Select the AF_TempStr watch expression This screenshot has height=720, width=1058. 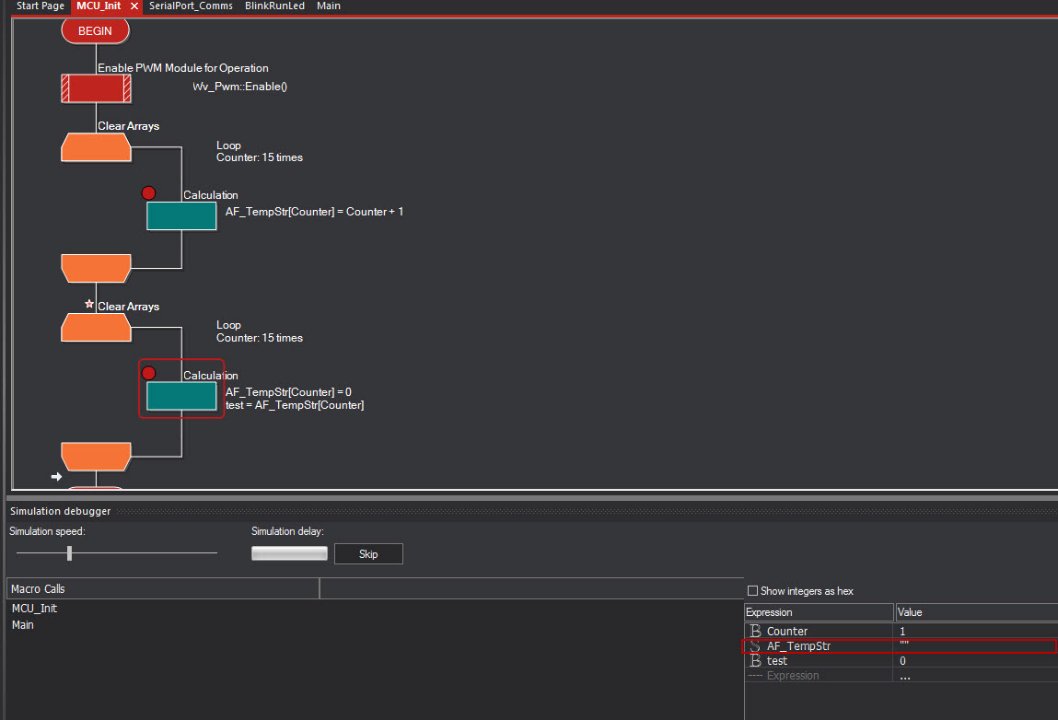pyautogui.click(x=798, y=646)
